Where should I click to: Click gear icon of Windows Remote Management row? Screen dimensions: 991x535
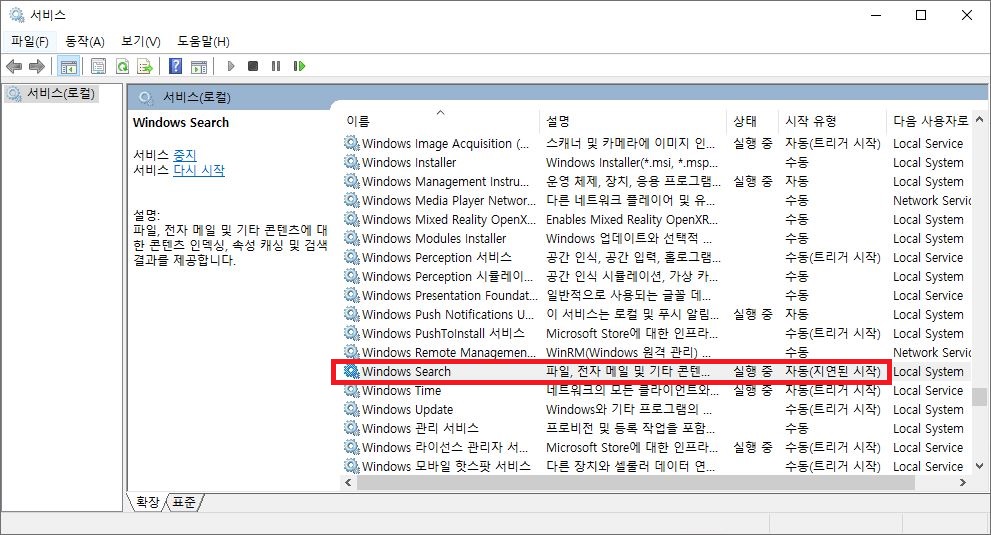tap(351, 352)
